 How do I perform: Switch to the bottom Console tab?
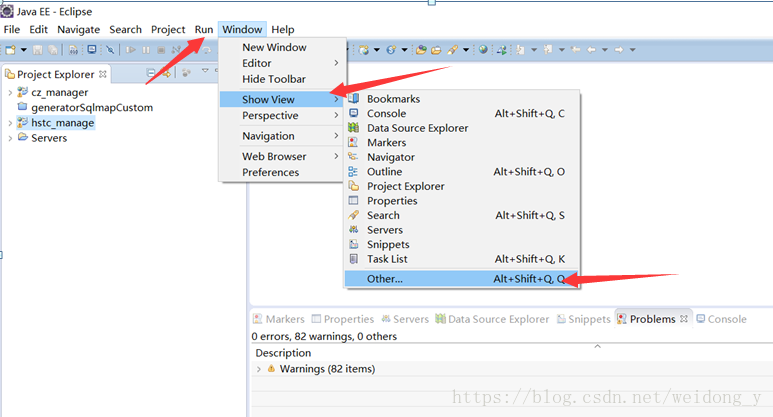click(x=721, y=319)
